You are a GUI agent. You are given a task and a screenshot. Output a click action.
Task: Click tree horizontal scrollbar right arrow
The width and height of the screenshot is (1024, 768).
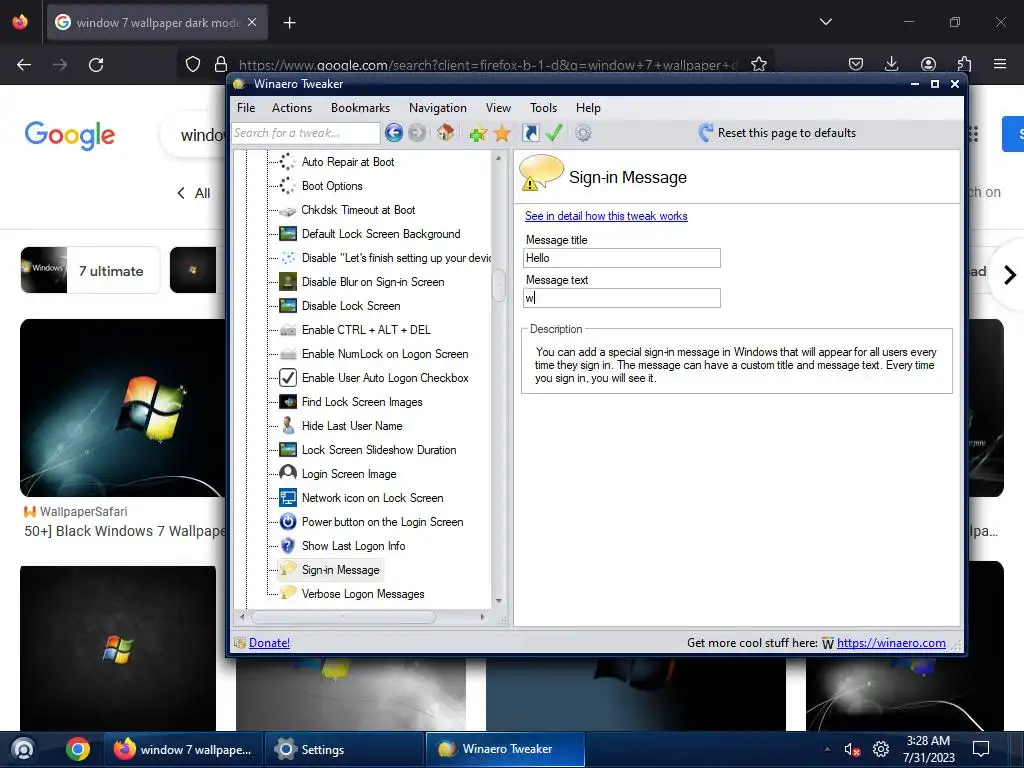tap(483, 617)
